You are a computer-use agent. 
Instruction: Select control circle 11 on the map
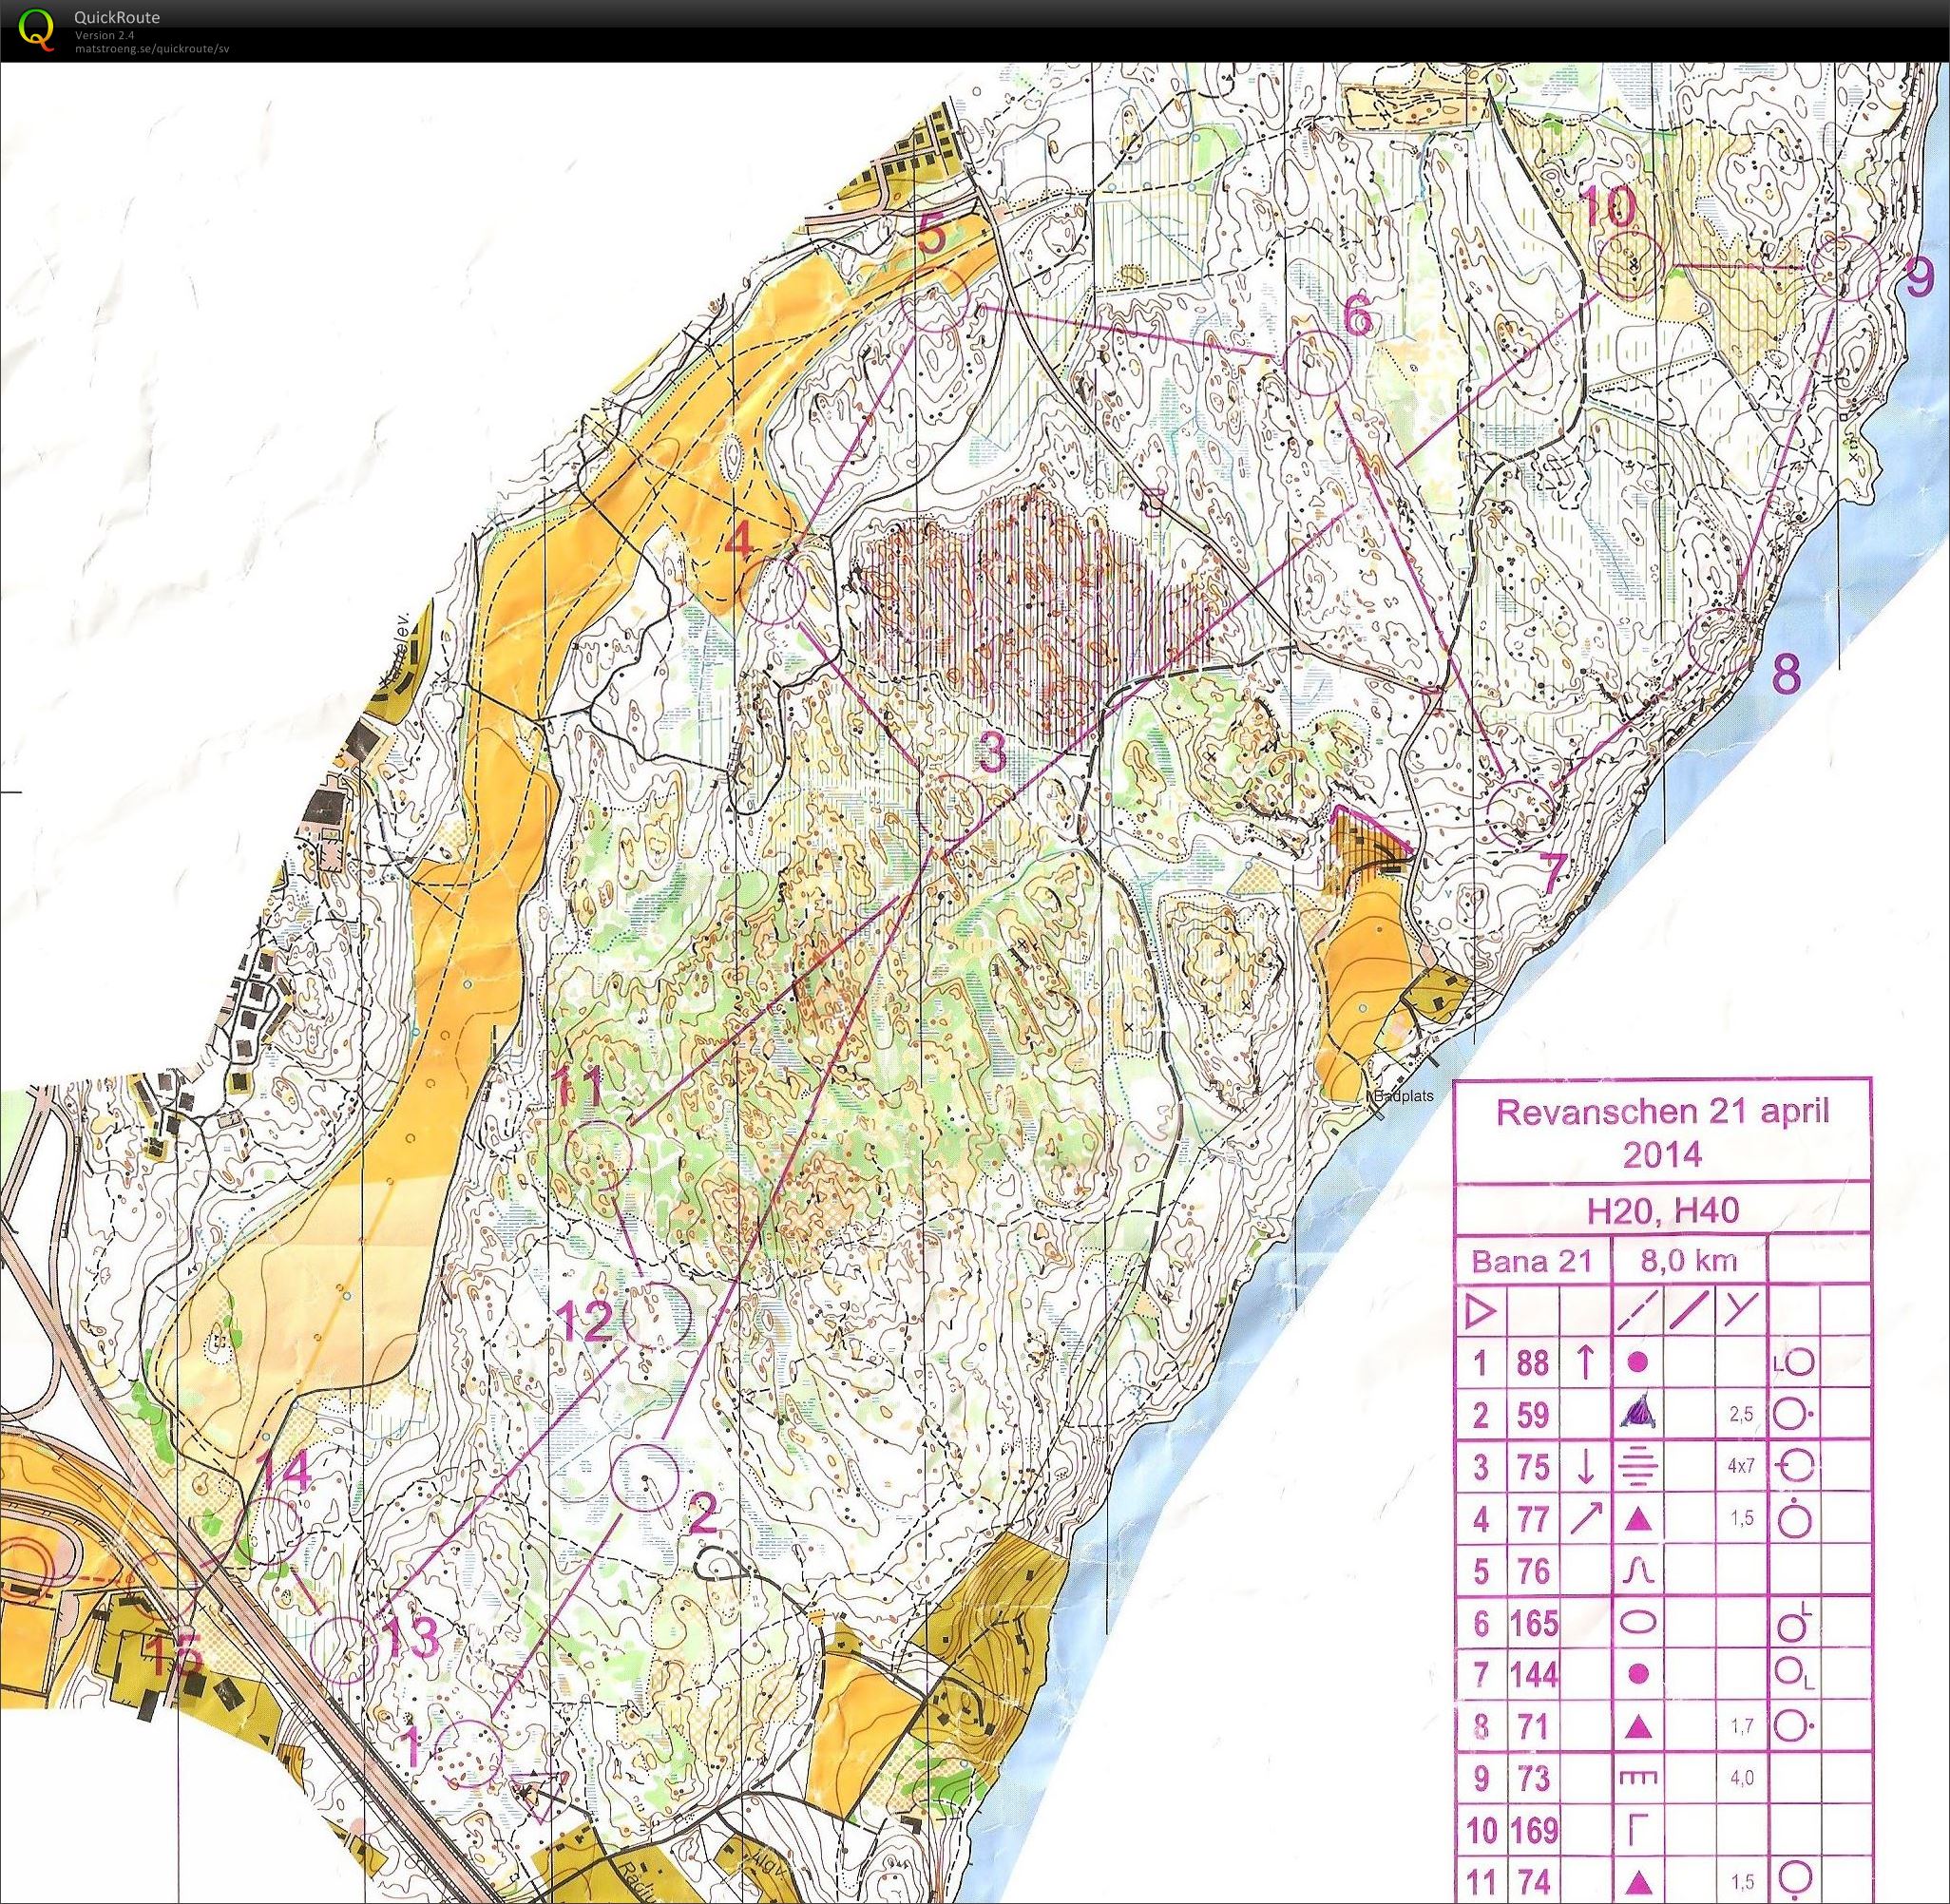click(599, 1155)
